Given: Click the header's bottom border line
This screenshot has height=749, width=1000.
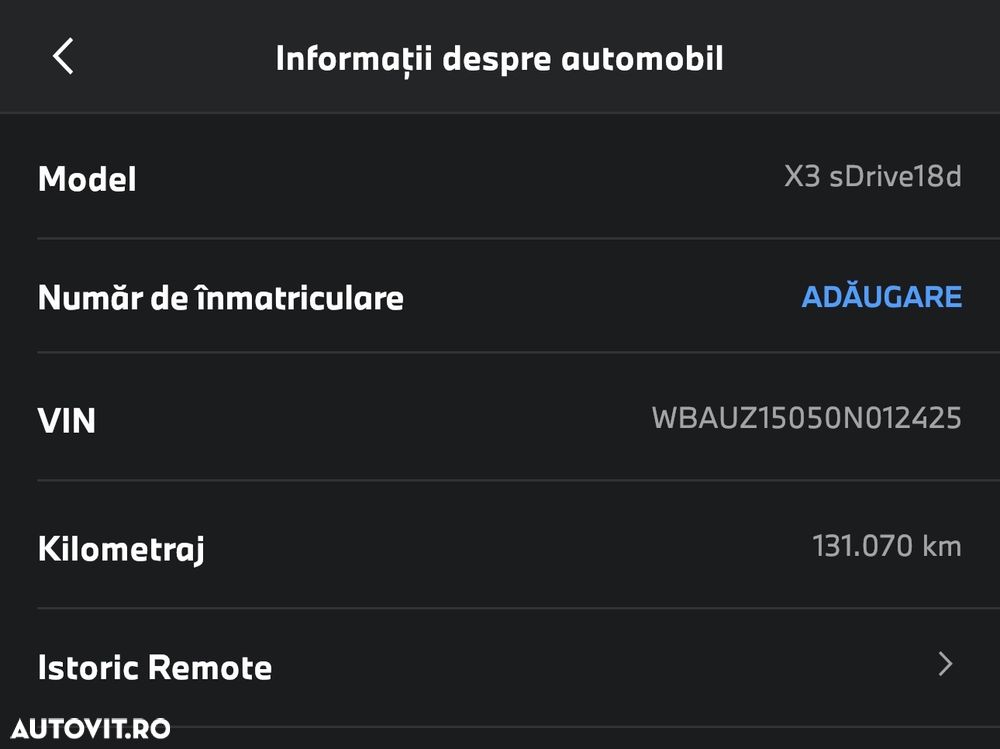Looking at the screenshot, I should 500,113.
